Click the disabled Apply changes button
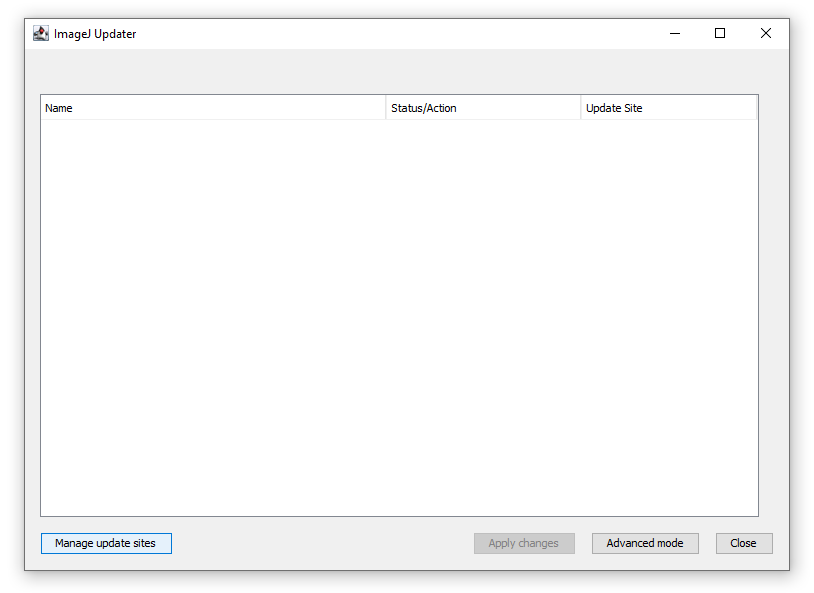The image size is (814, 593). 524,543
